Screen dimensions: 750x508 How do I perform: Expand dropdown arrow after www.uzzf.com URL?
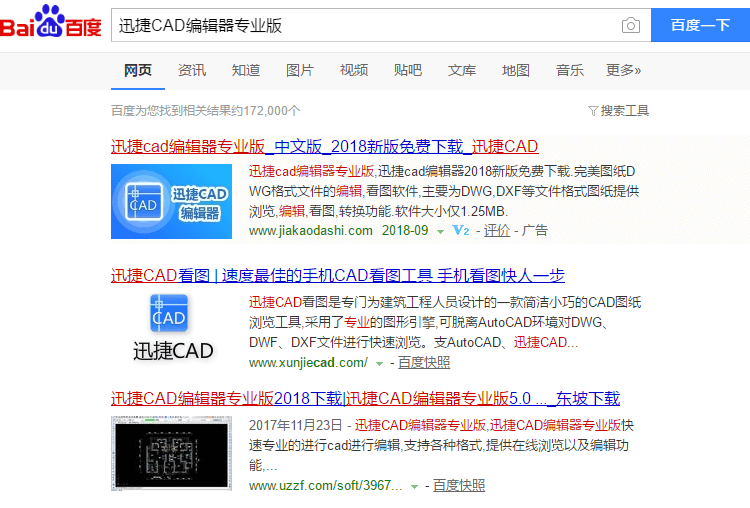pos(414,486)
